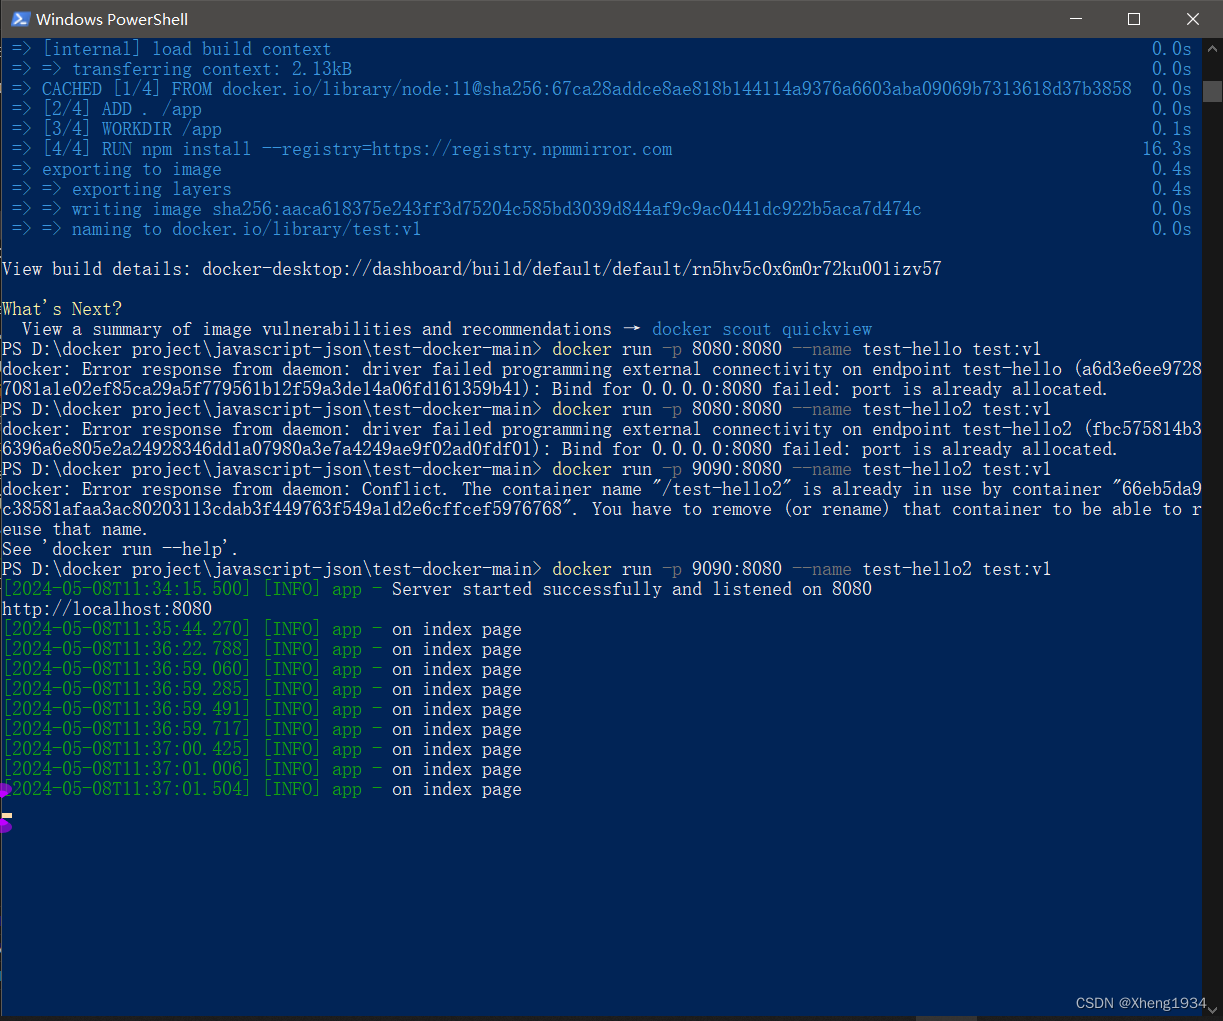Click the Windows PowerShell title bar text
Screen dimensions: 1223x1021
click(110, 18)
